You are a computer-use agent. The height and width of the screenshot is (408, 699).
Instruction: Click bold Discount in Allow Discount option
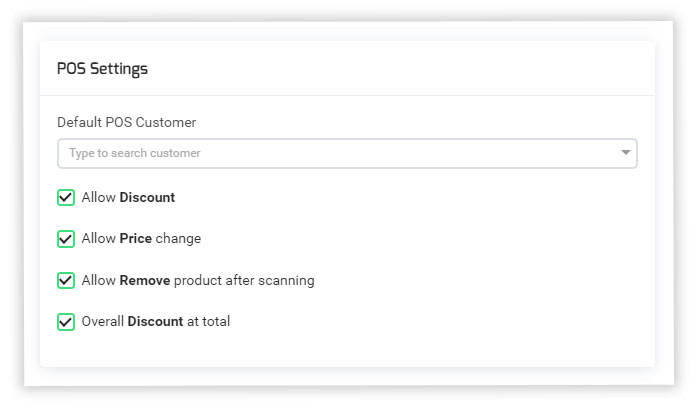pyautogui.click(x=147, y=197)
